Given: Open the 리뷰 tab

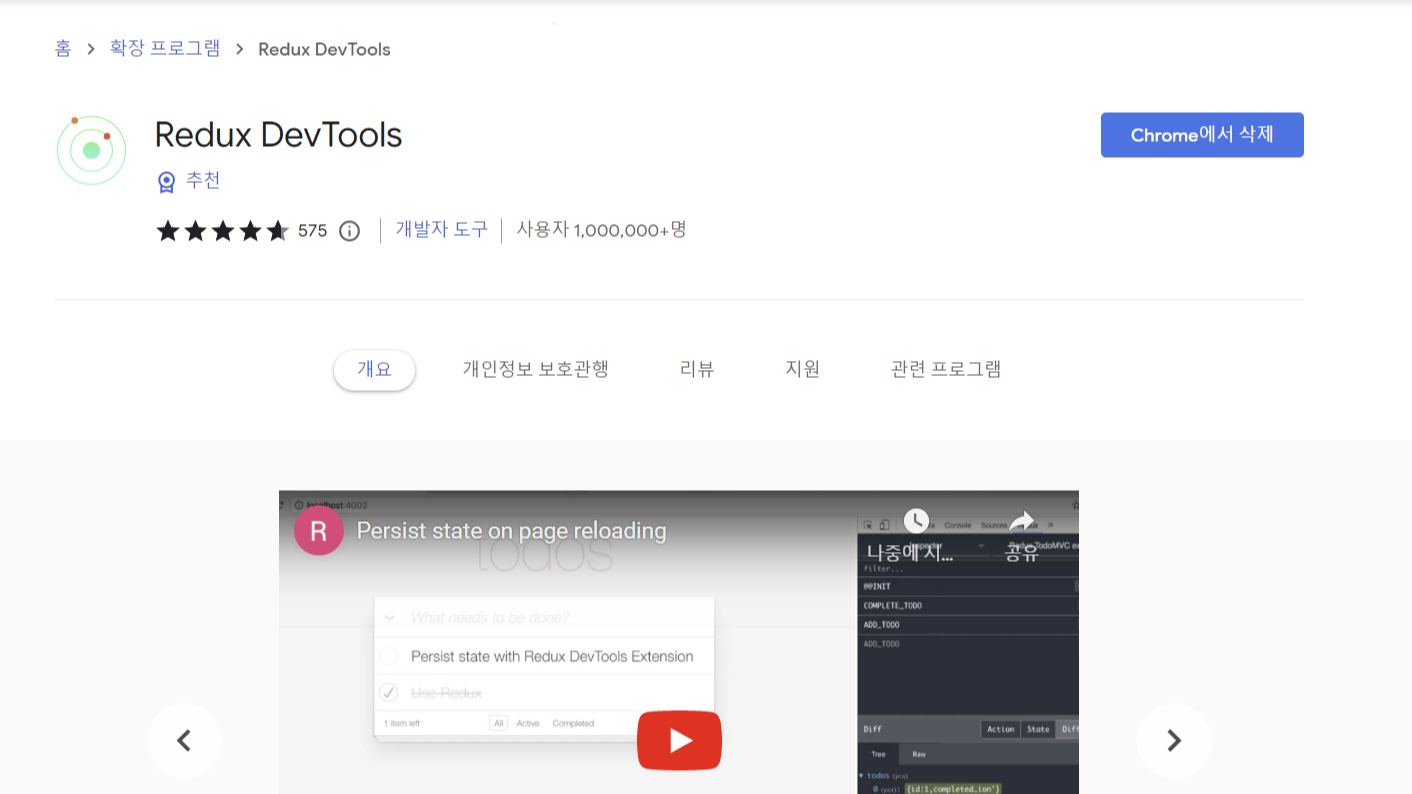Looking at the screenshot, I should pos(697,369).
